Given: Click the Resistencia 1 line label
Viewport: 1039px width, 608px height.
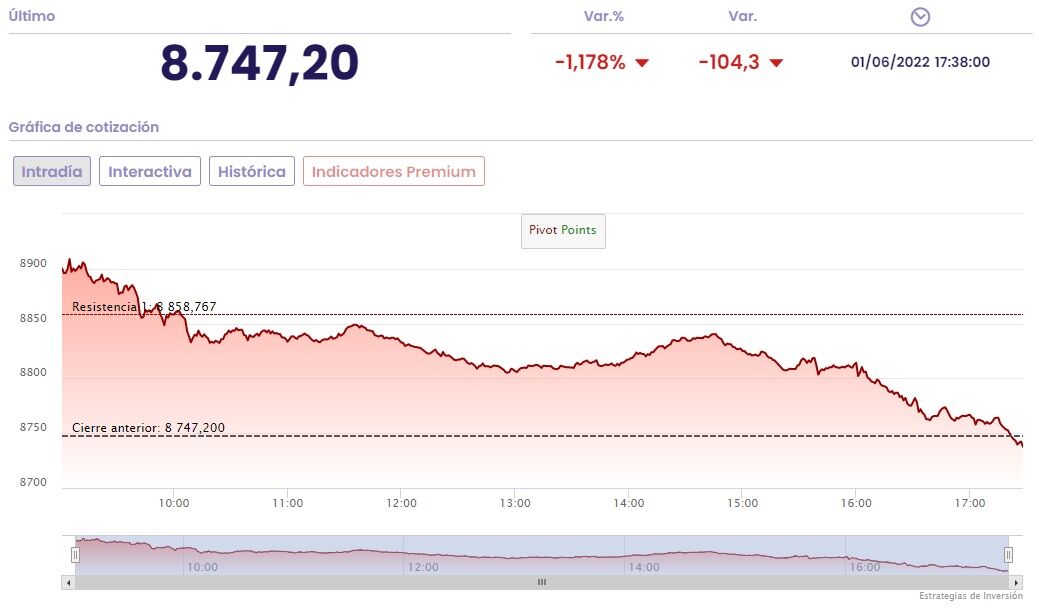Looking at the screenshot, I should [144, 307].
